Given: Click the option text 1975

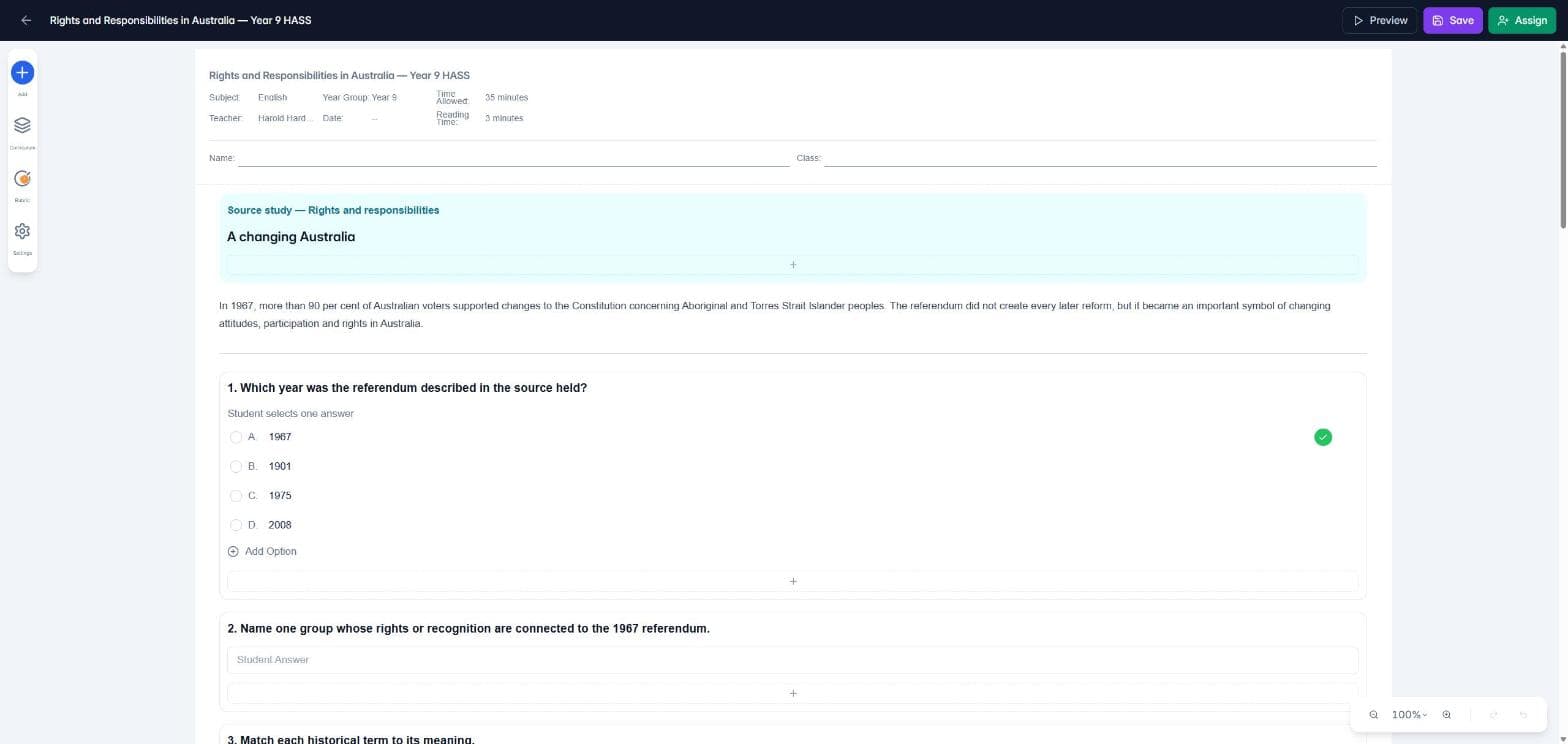Looking at the screenshot, I should tap(280, 496).
